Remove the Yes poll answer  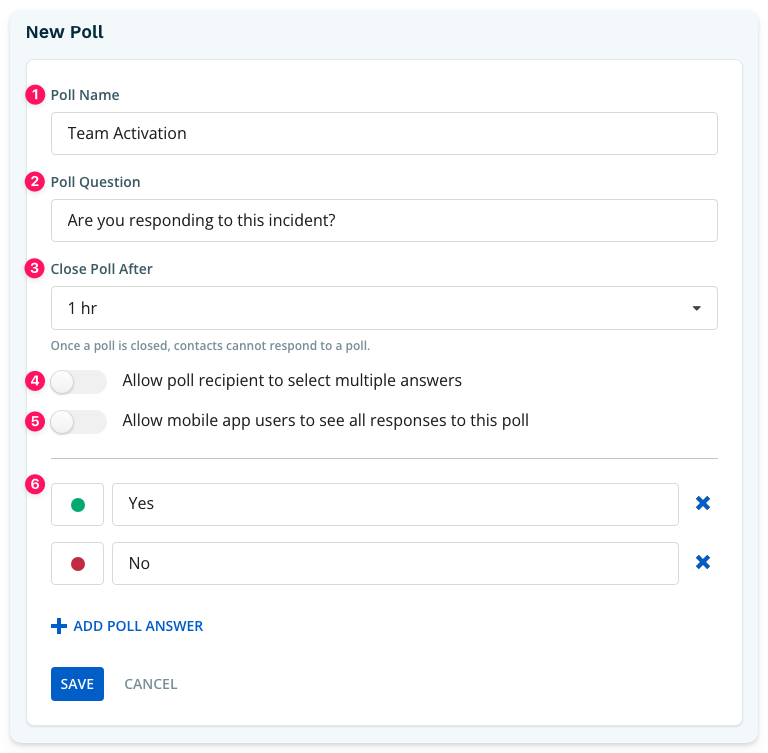click(702, 503)
